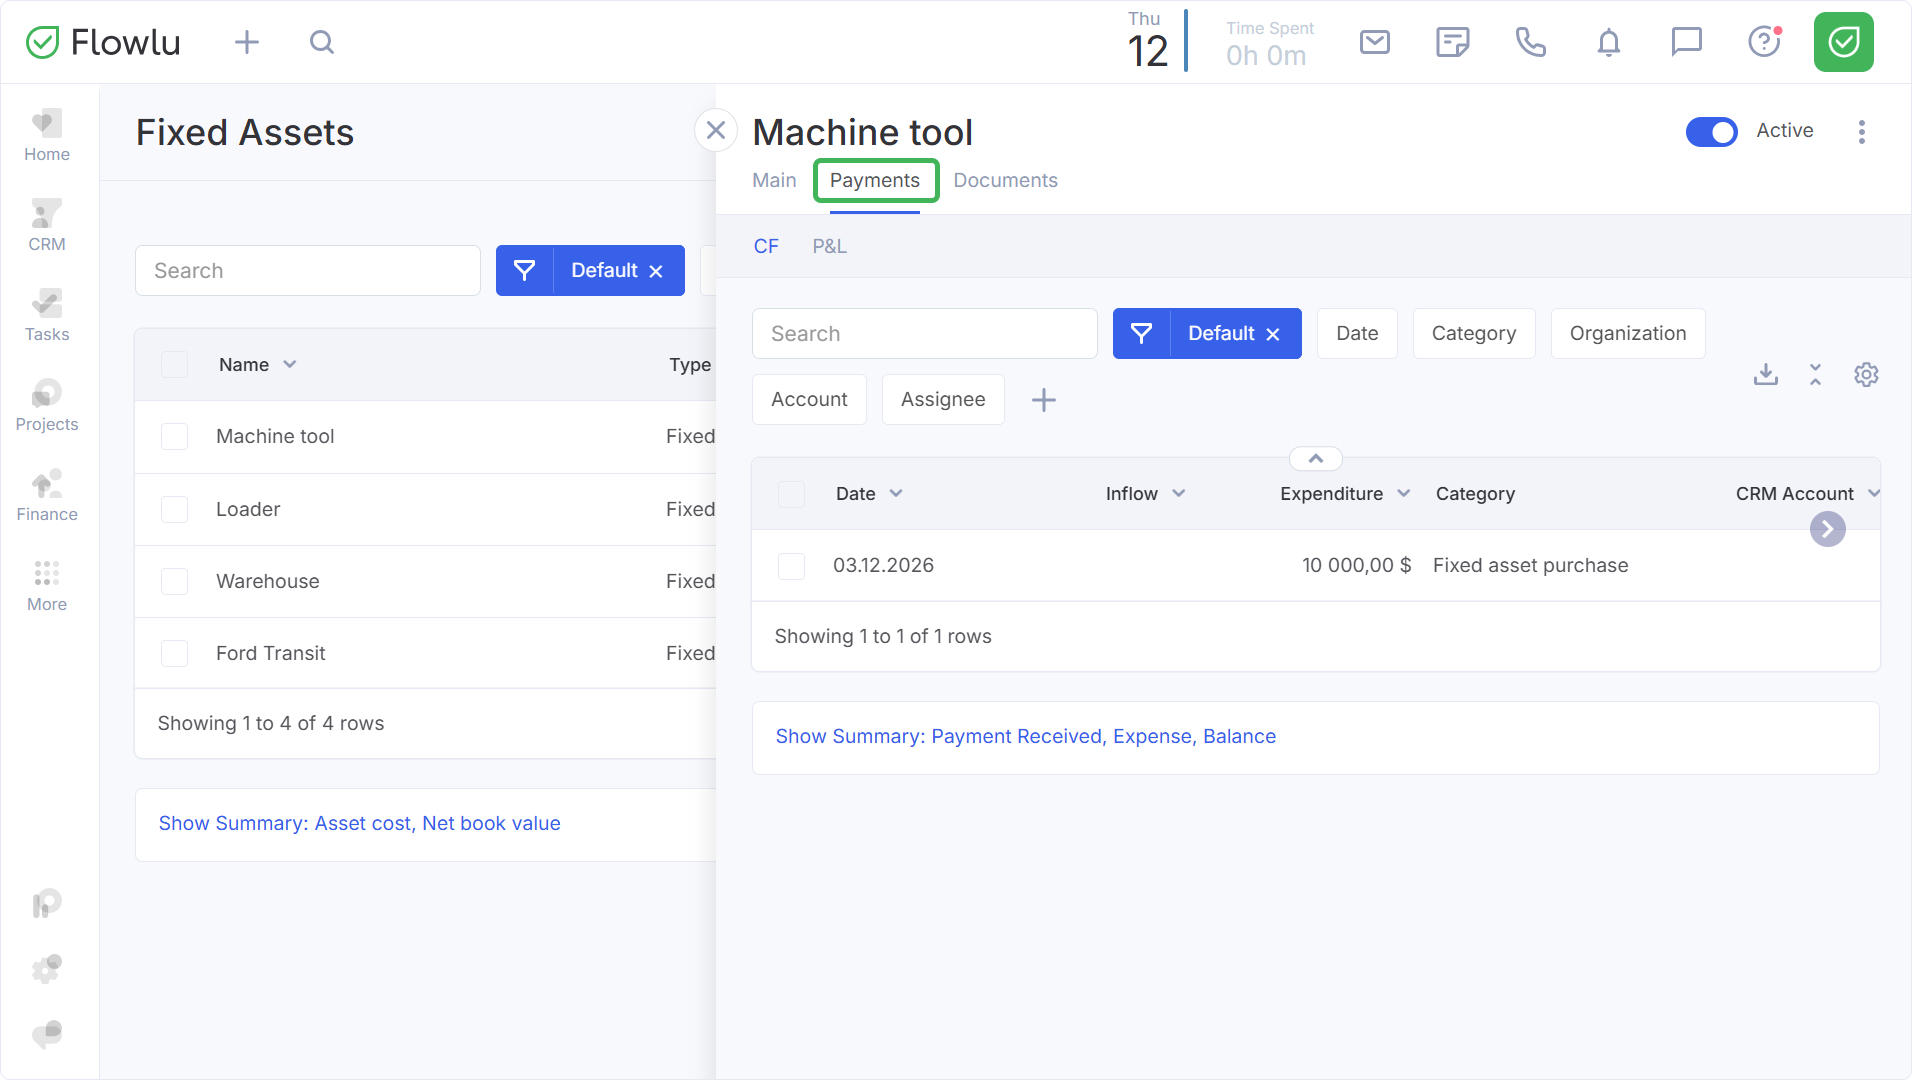The image size is (1912, 1080).
Task: Collapse the filter panel with up chevron
Action: click(x=1316, y=459)
